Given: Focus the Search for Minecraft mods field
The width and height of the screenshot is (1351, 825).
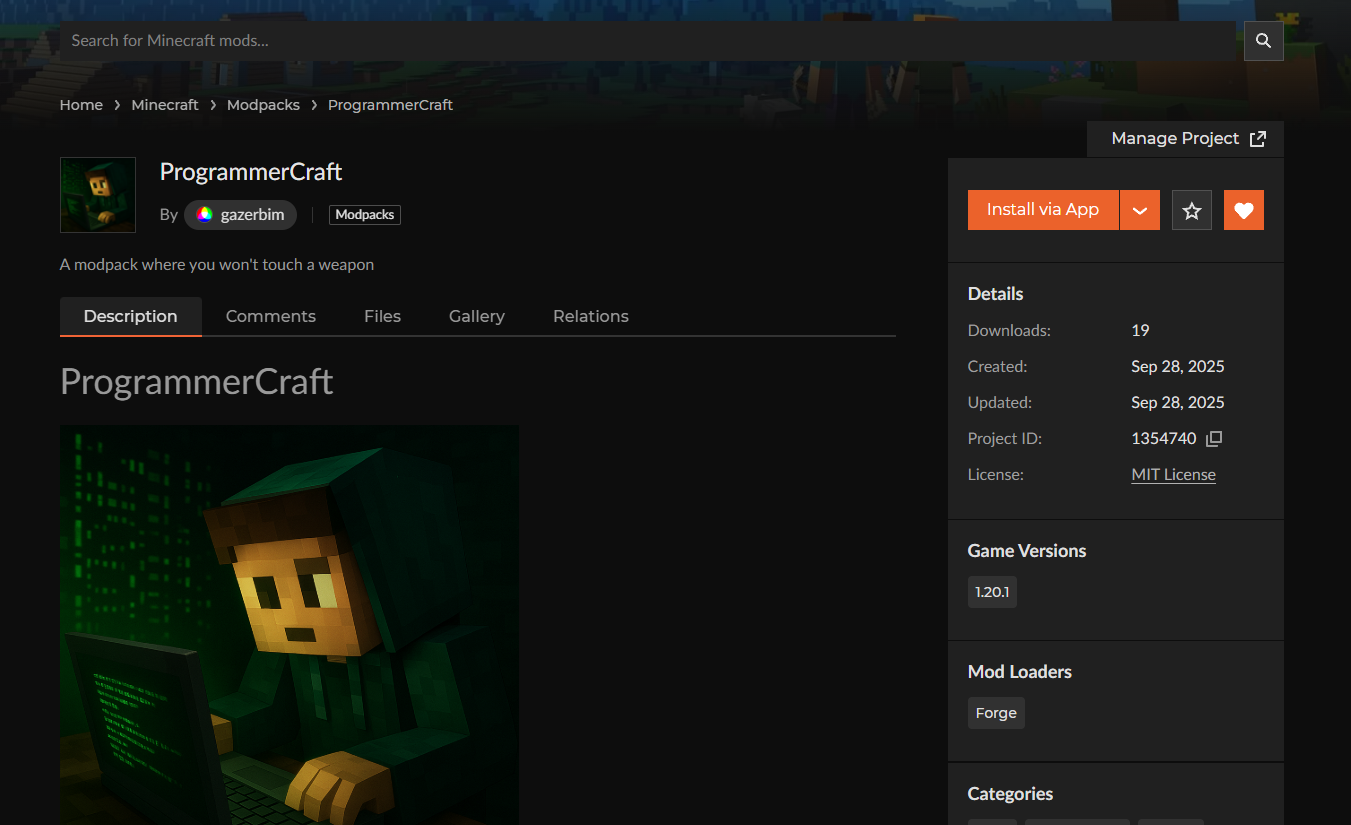Looking at the screenshot, I should (x=650, y=41).
